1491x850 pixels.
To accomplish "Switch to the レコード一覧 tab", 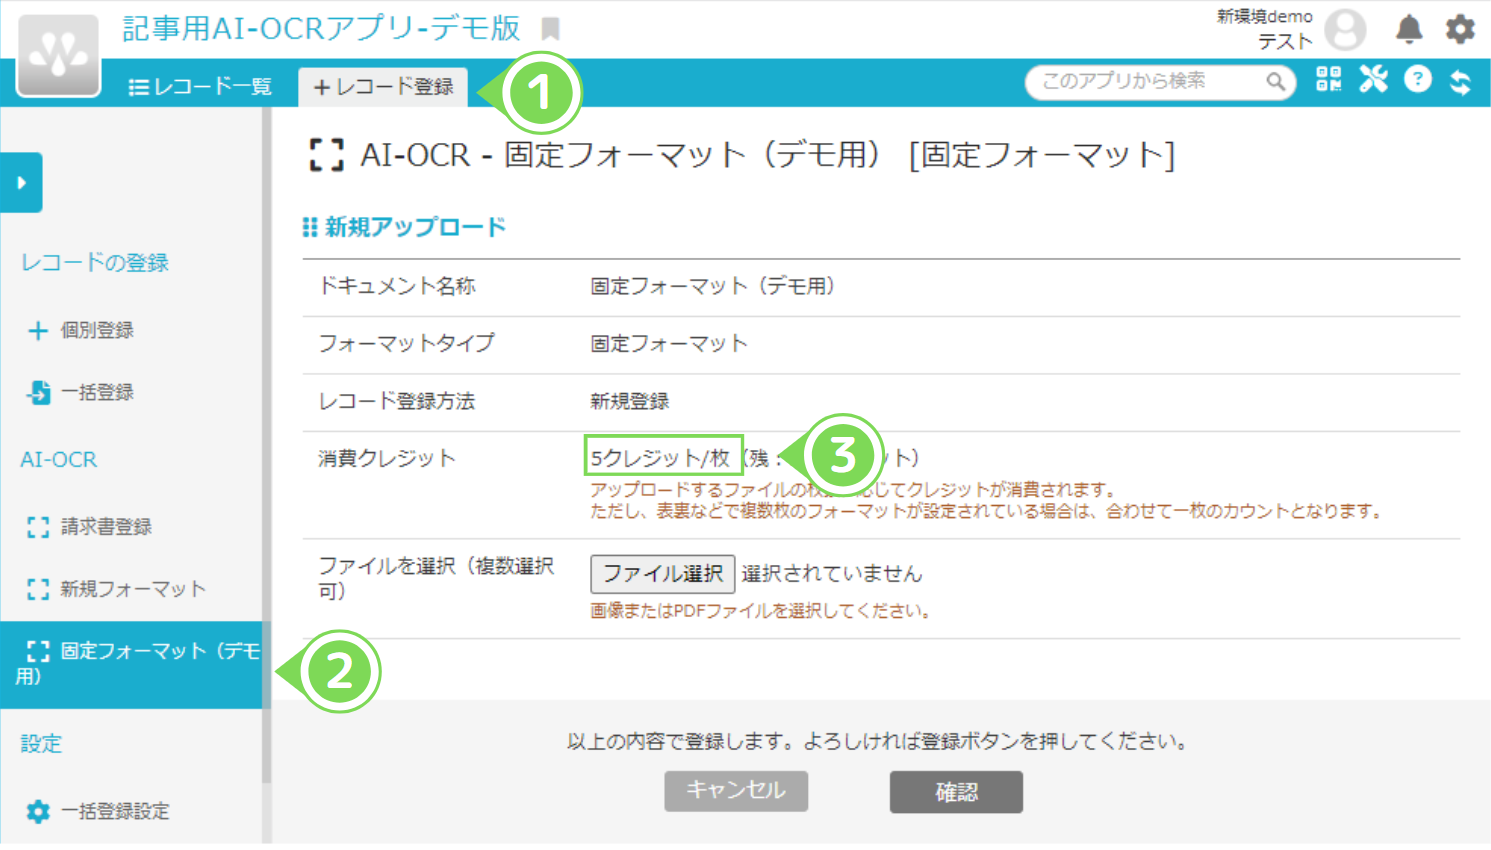I will (201, 85).
